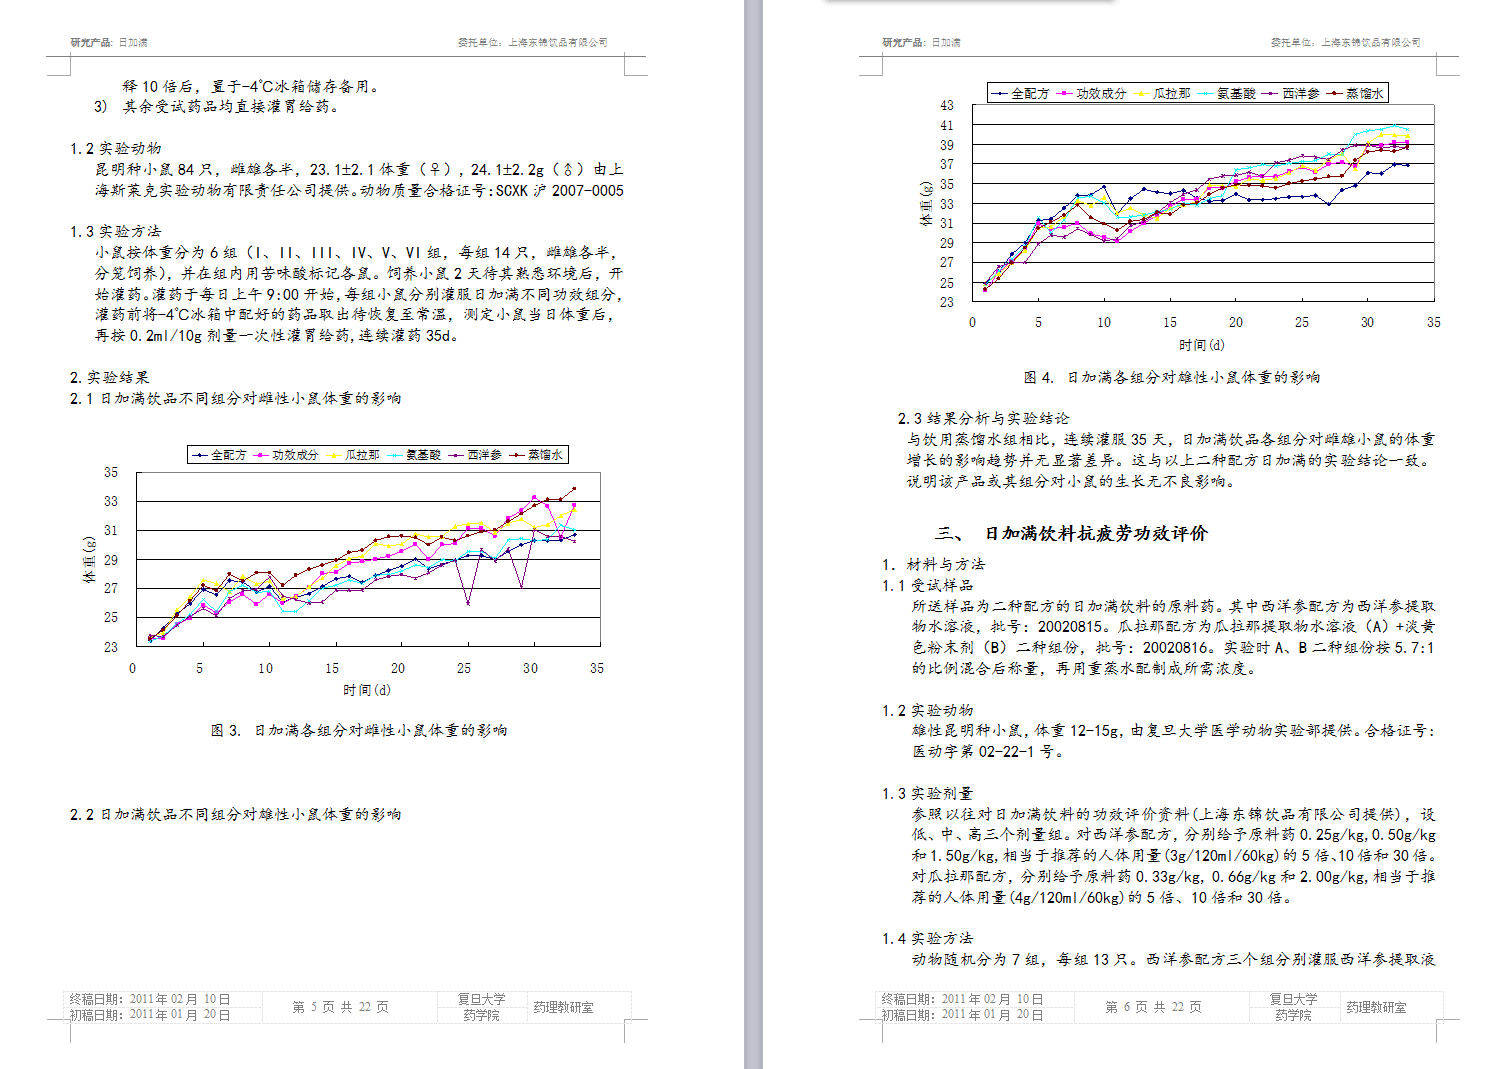Click '西洋参' in the Figure 3 legend
The image size is (1499, 1069).
click(484, 455)
